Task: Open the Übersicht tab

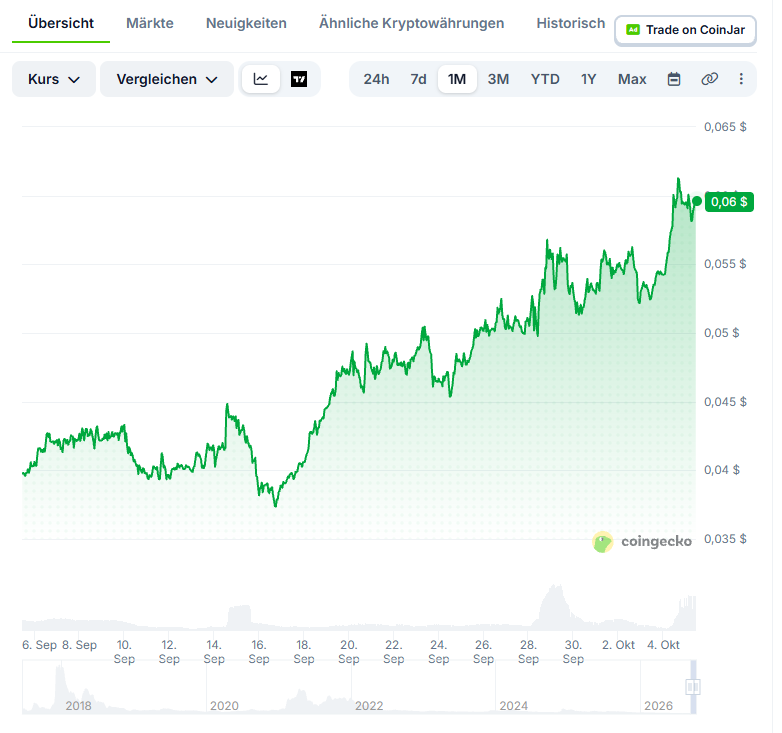Action: (61, 23)
